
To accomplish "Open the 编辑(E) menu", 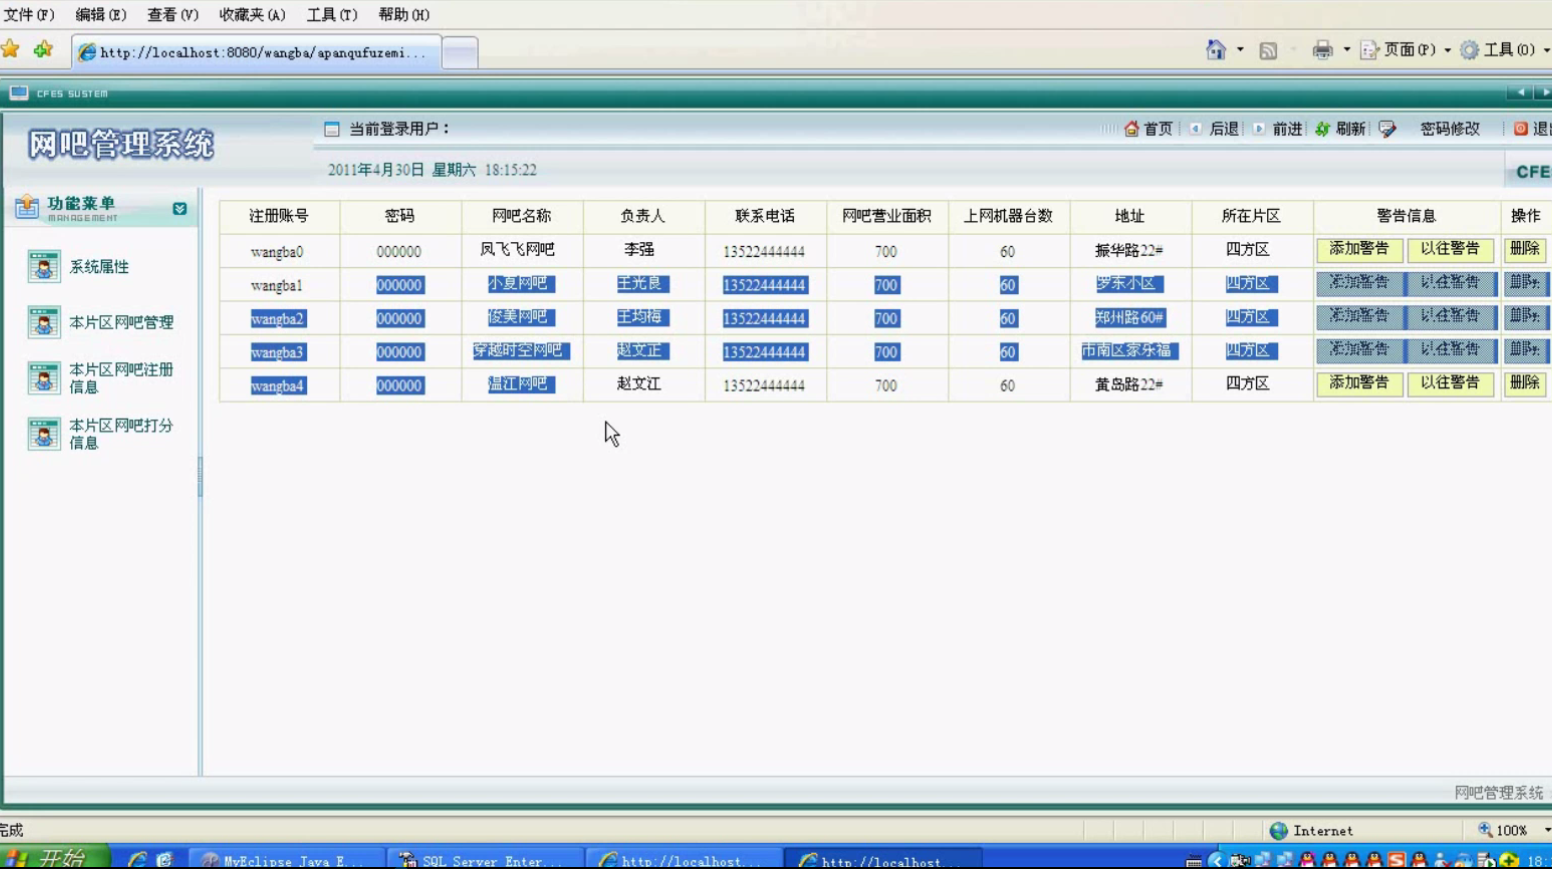I will coord(101,15).
